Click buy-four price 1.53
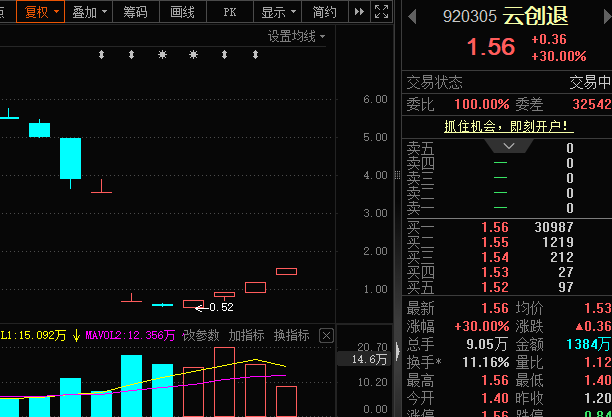The height and width of the screenshot is (417, 612). (495, 272)
